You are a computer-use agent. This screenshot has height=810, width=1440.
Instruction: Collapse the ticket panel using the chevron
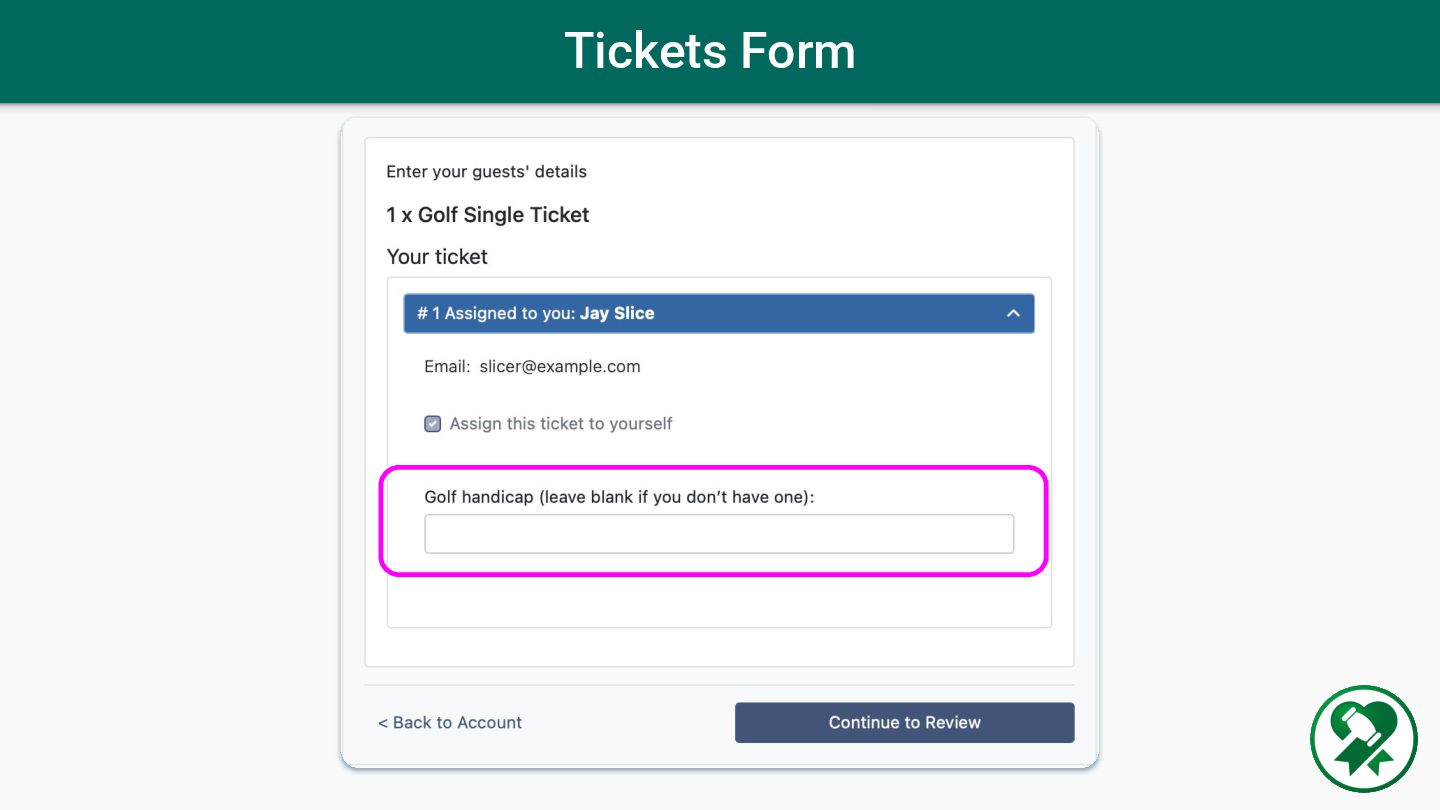click(x=1013, y=313)
